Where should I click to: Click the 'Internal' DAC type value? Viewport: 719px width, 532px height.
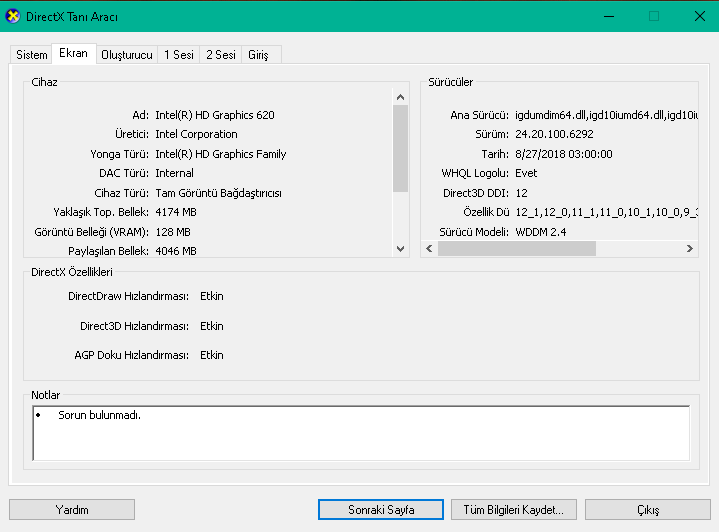(x=174, y=173)
